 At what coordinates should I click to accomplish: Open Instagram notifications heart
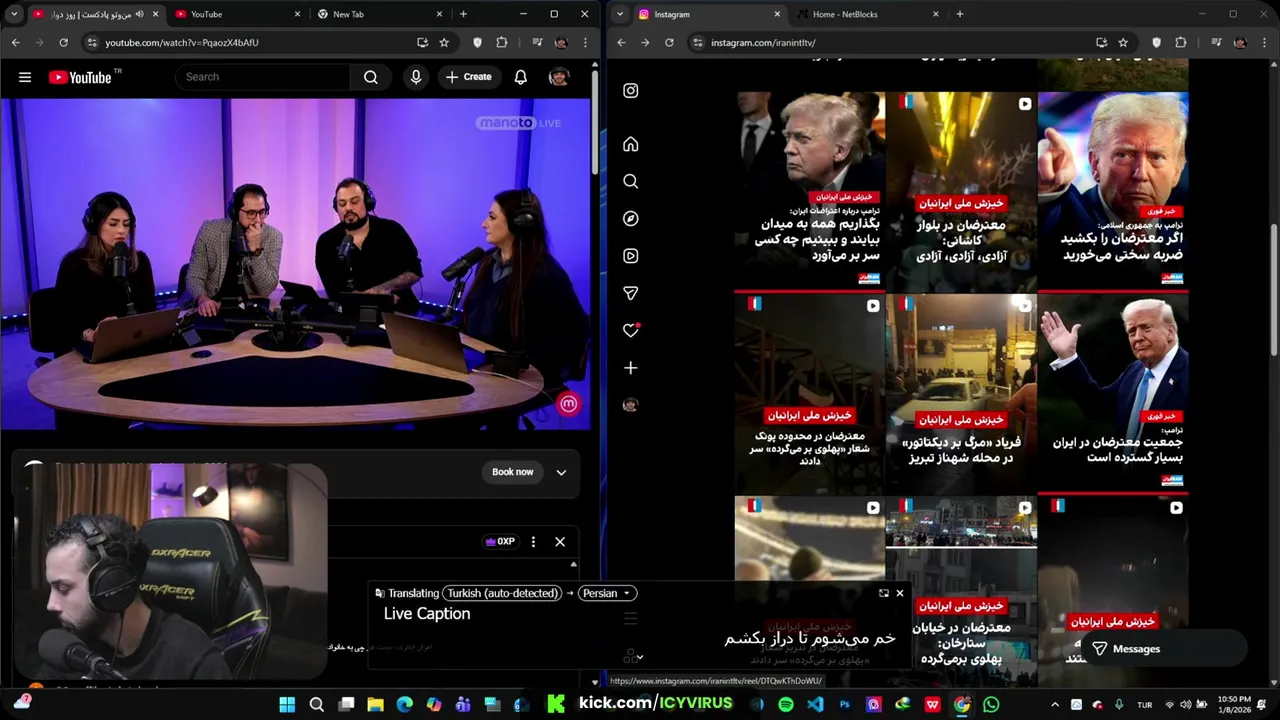click(631, 330)
